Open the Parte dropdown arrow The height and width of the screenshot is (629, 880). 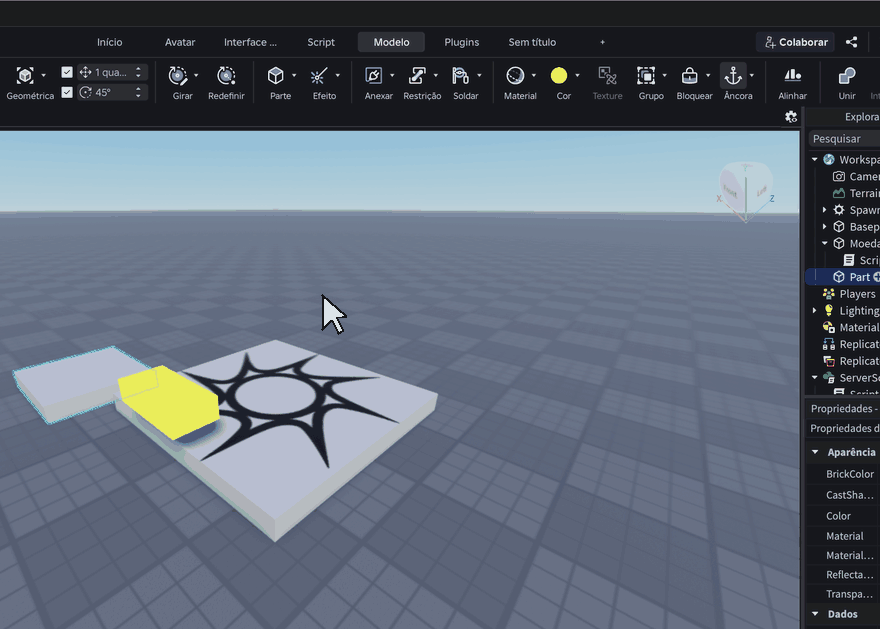click(294, 75)
